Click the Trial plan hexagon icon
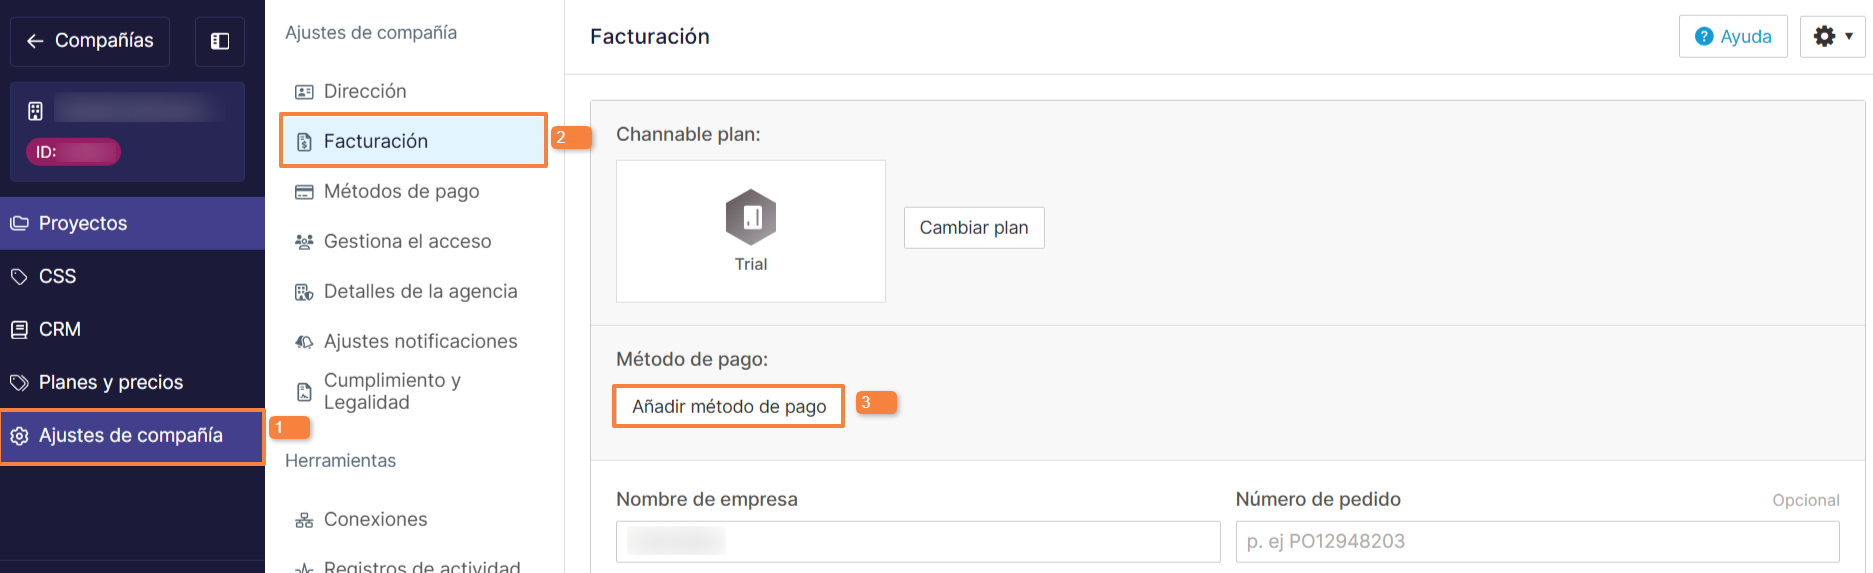The width and height of the screenshot is (1873, 573). click(751, 217)
